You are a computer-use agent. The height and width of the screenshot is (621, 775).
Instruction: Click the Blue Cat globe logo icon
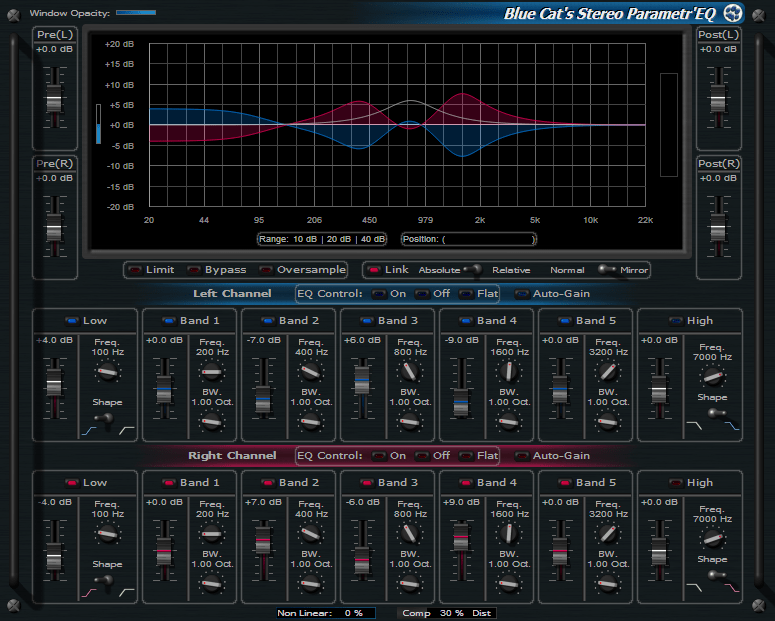[733, 13]
